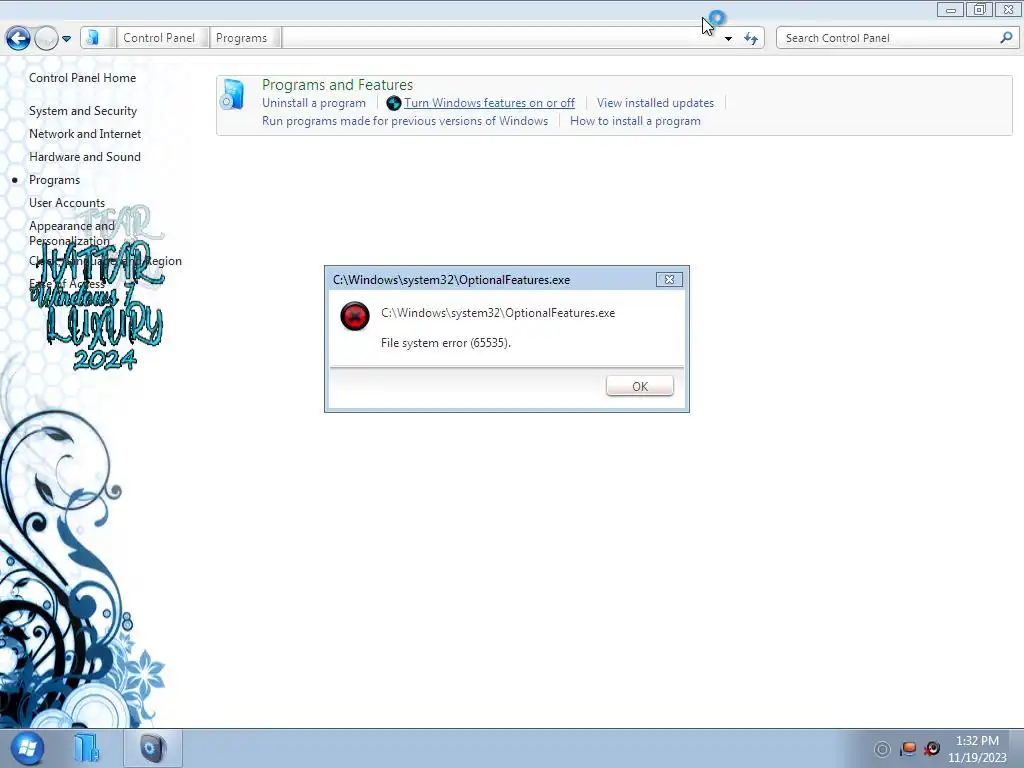The image size is (1024, 768).
Task: Open the recent pages dropdown arrow
Action: click(67, 39)
